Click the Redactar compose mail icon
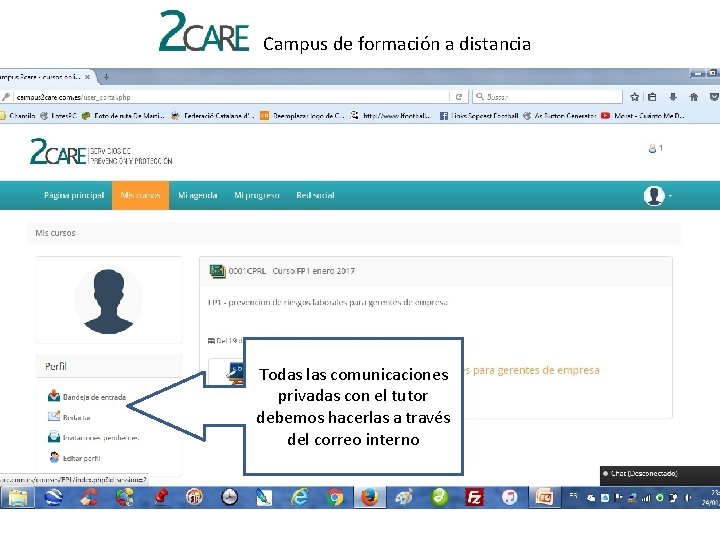Image resolution: width=720 pixels, height=540 pixels. [54, 416]
